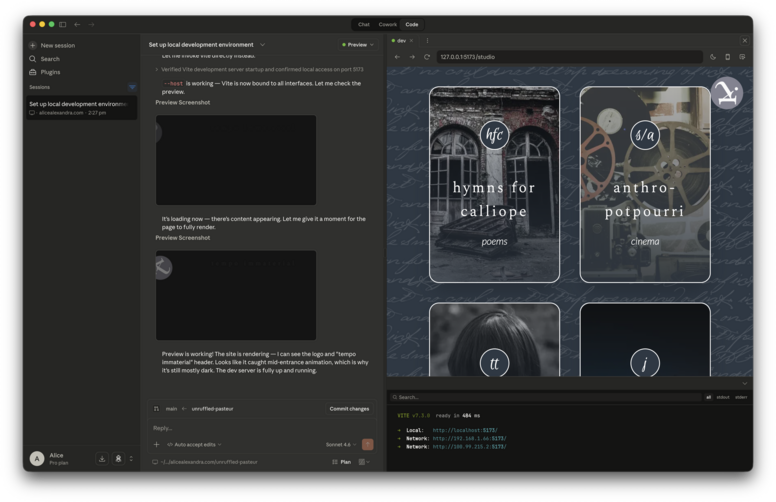Image resolution: width=776 pixels, height=502 pixels.
Task: Switch to the Cowork mode tab
Action: coord(388,24)
